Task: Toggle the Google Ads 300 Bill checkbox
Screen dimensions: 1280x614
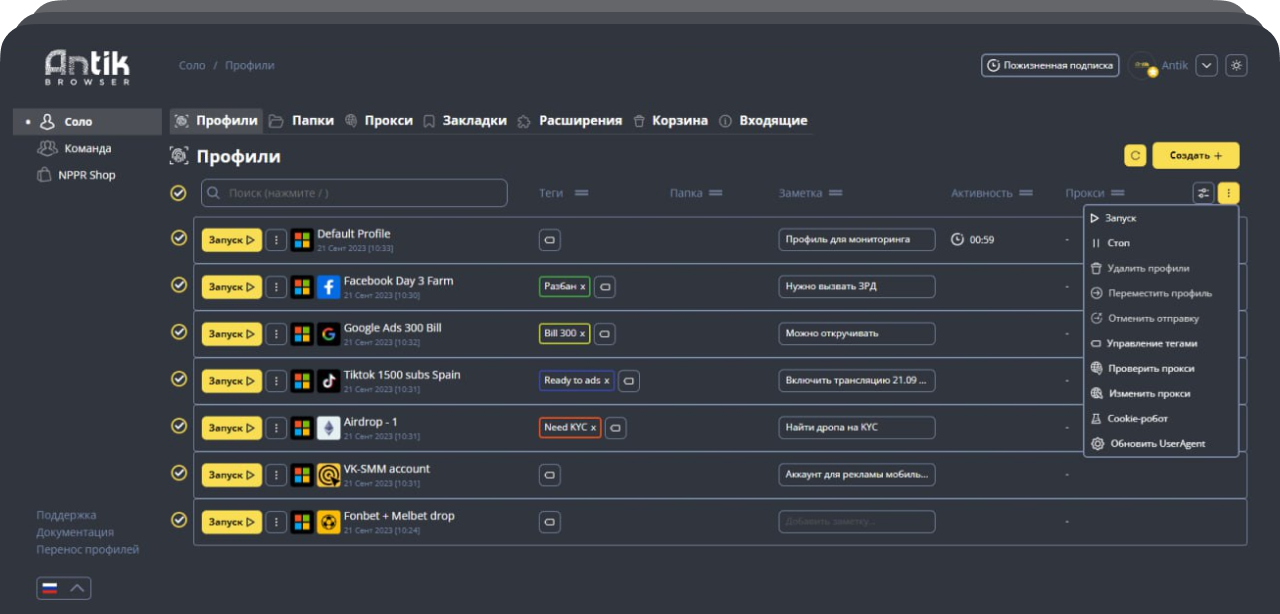Action: (179, 332)
